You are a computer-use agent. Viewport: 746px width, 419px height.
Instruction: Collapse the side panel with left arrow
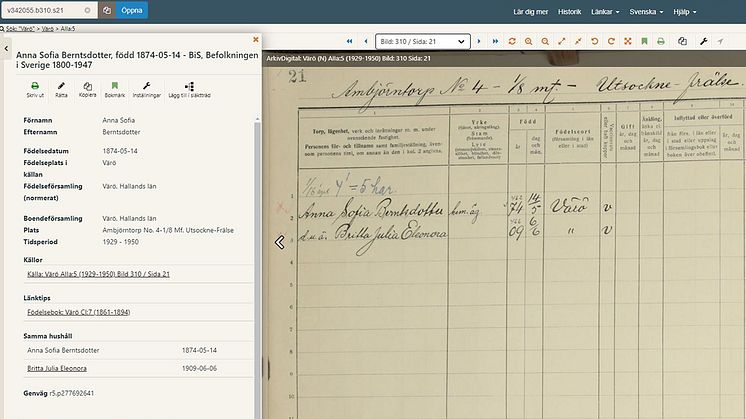click(x=6, y=47)
